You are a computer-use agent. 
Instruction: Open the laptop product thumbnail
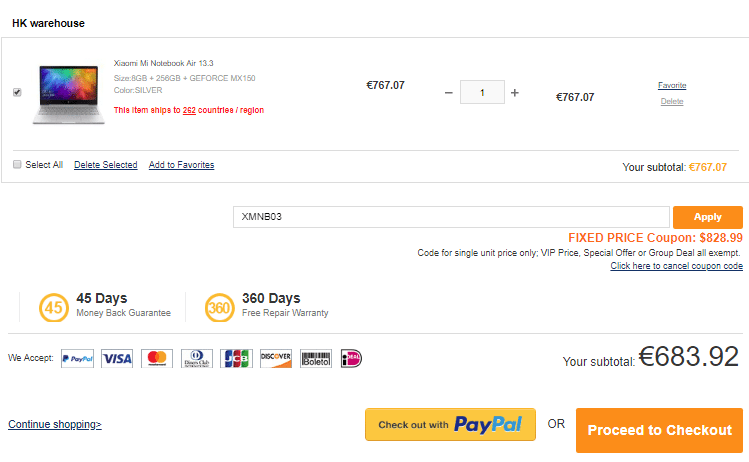click(67, 94)
